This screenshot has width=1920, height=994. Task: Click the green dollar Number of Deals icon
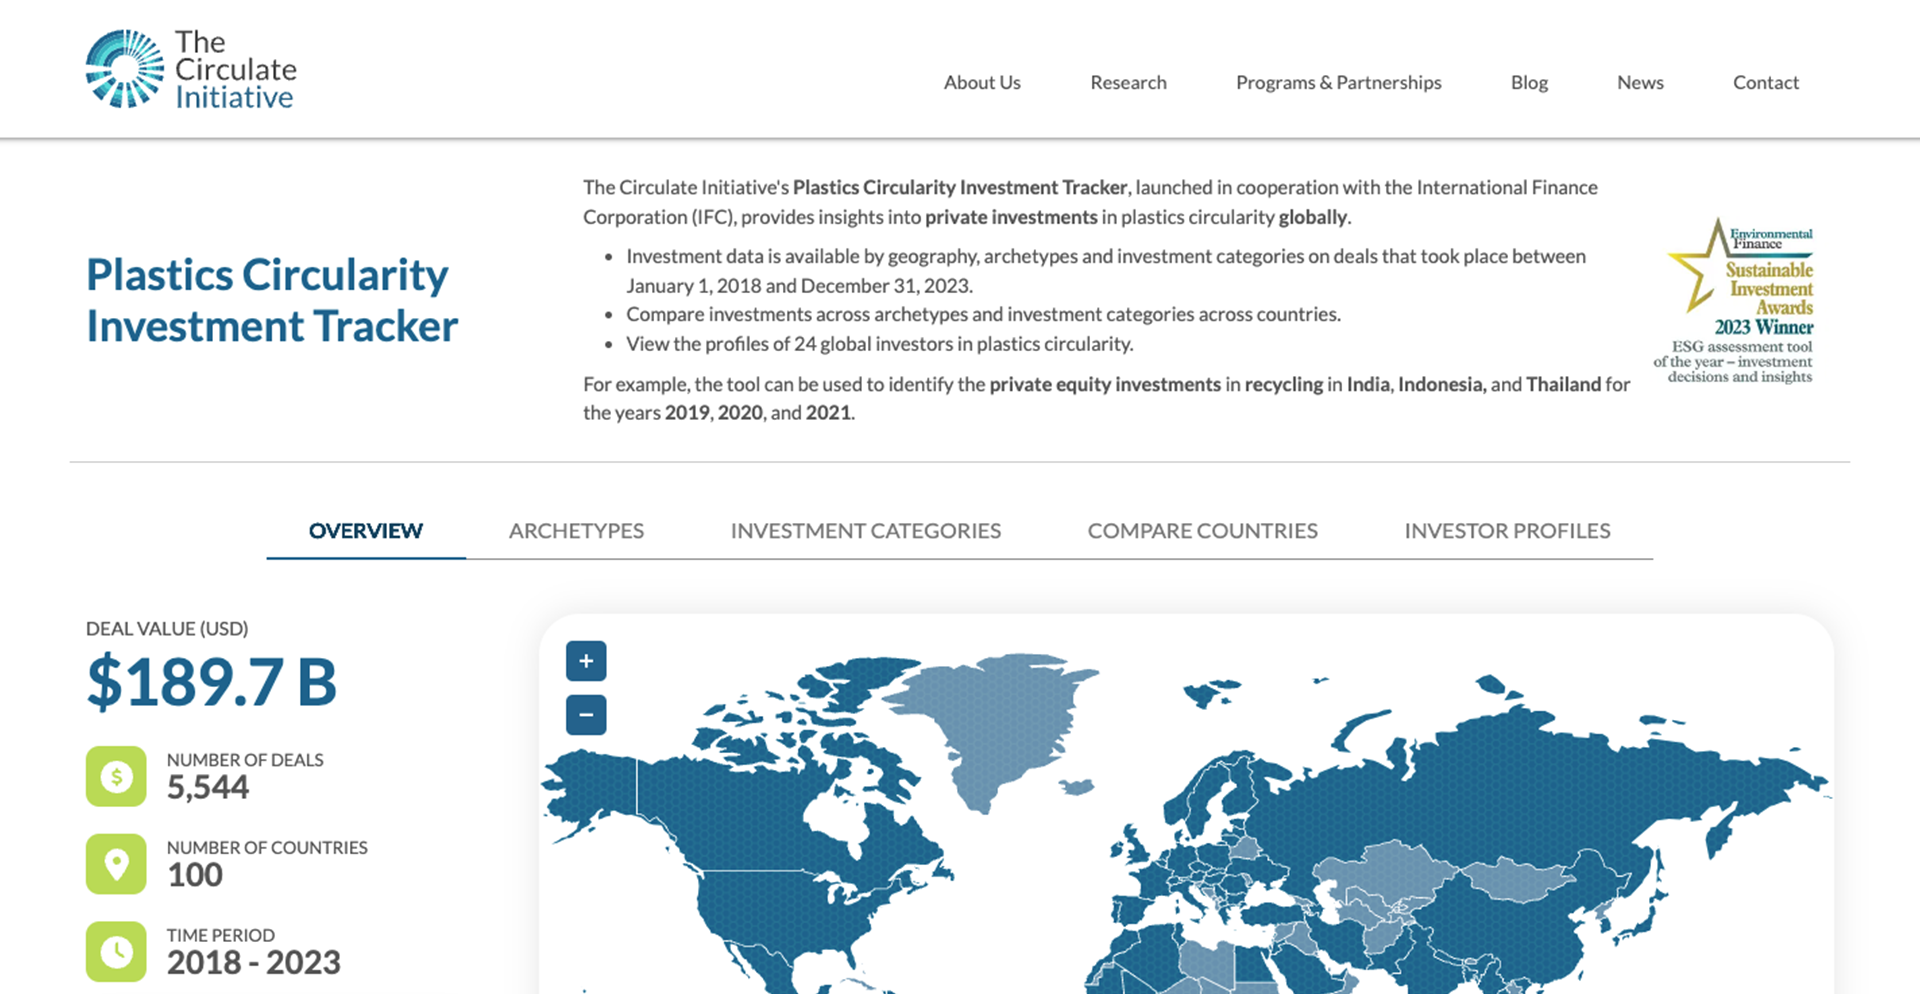116,776
